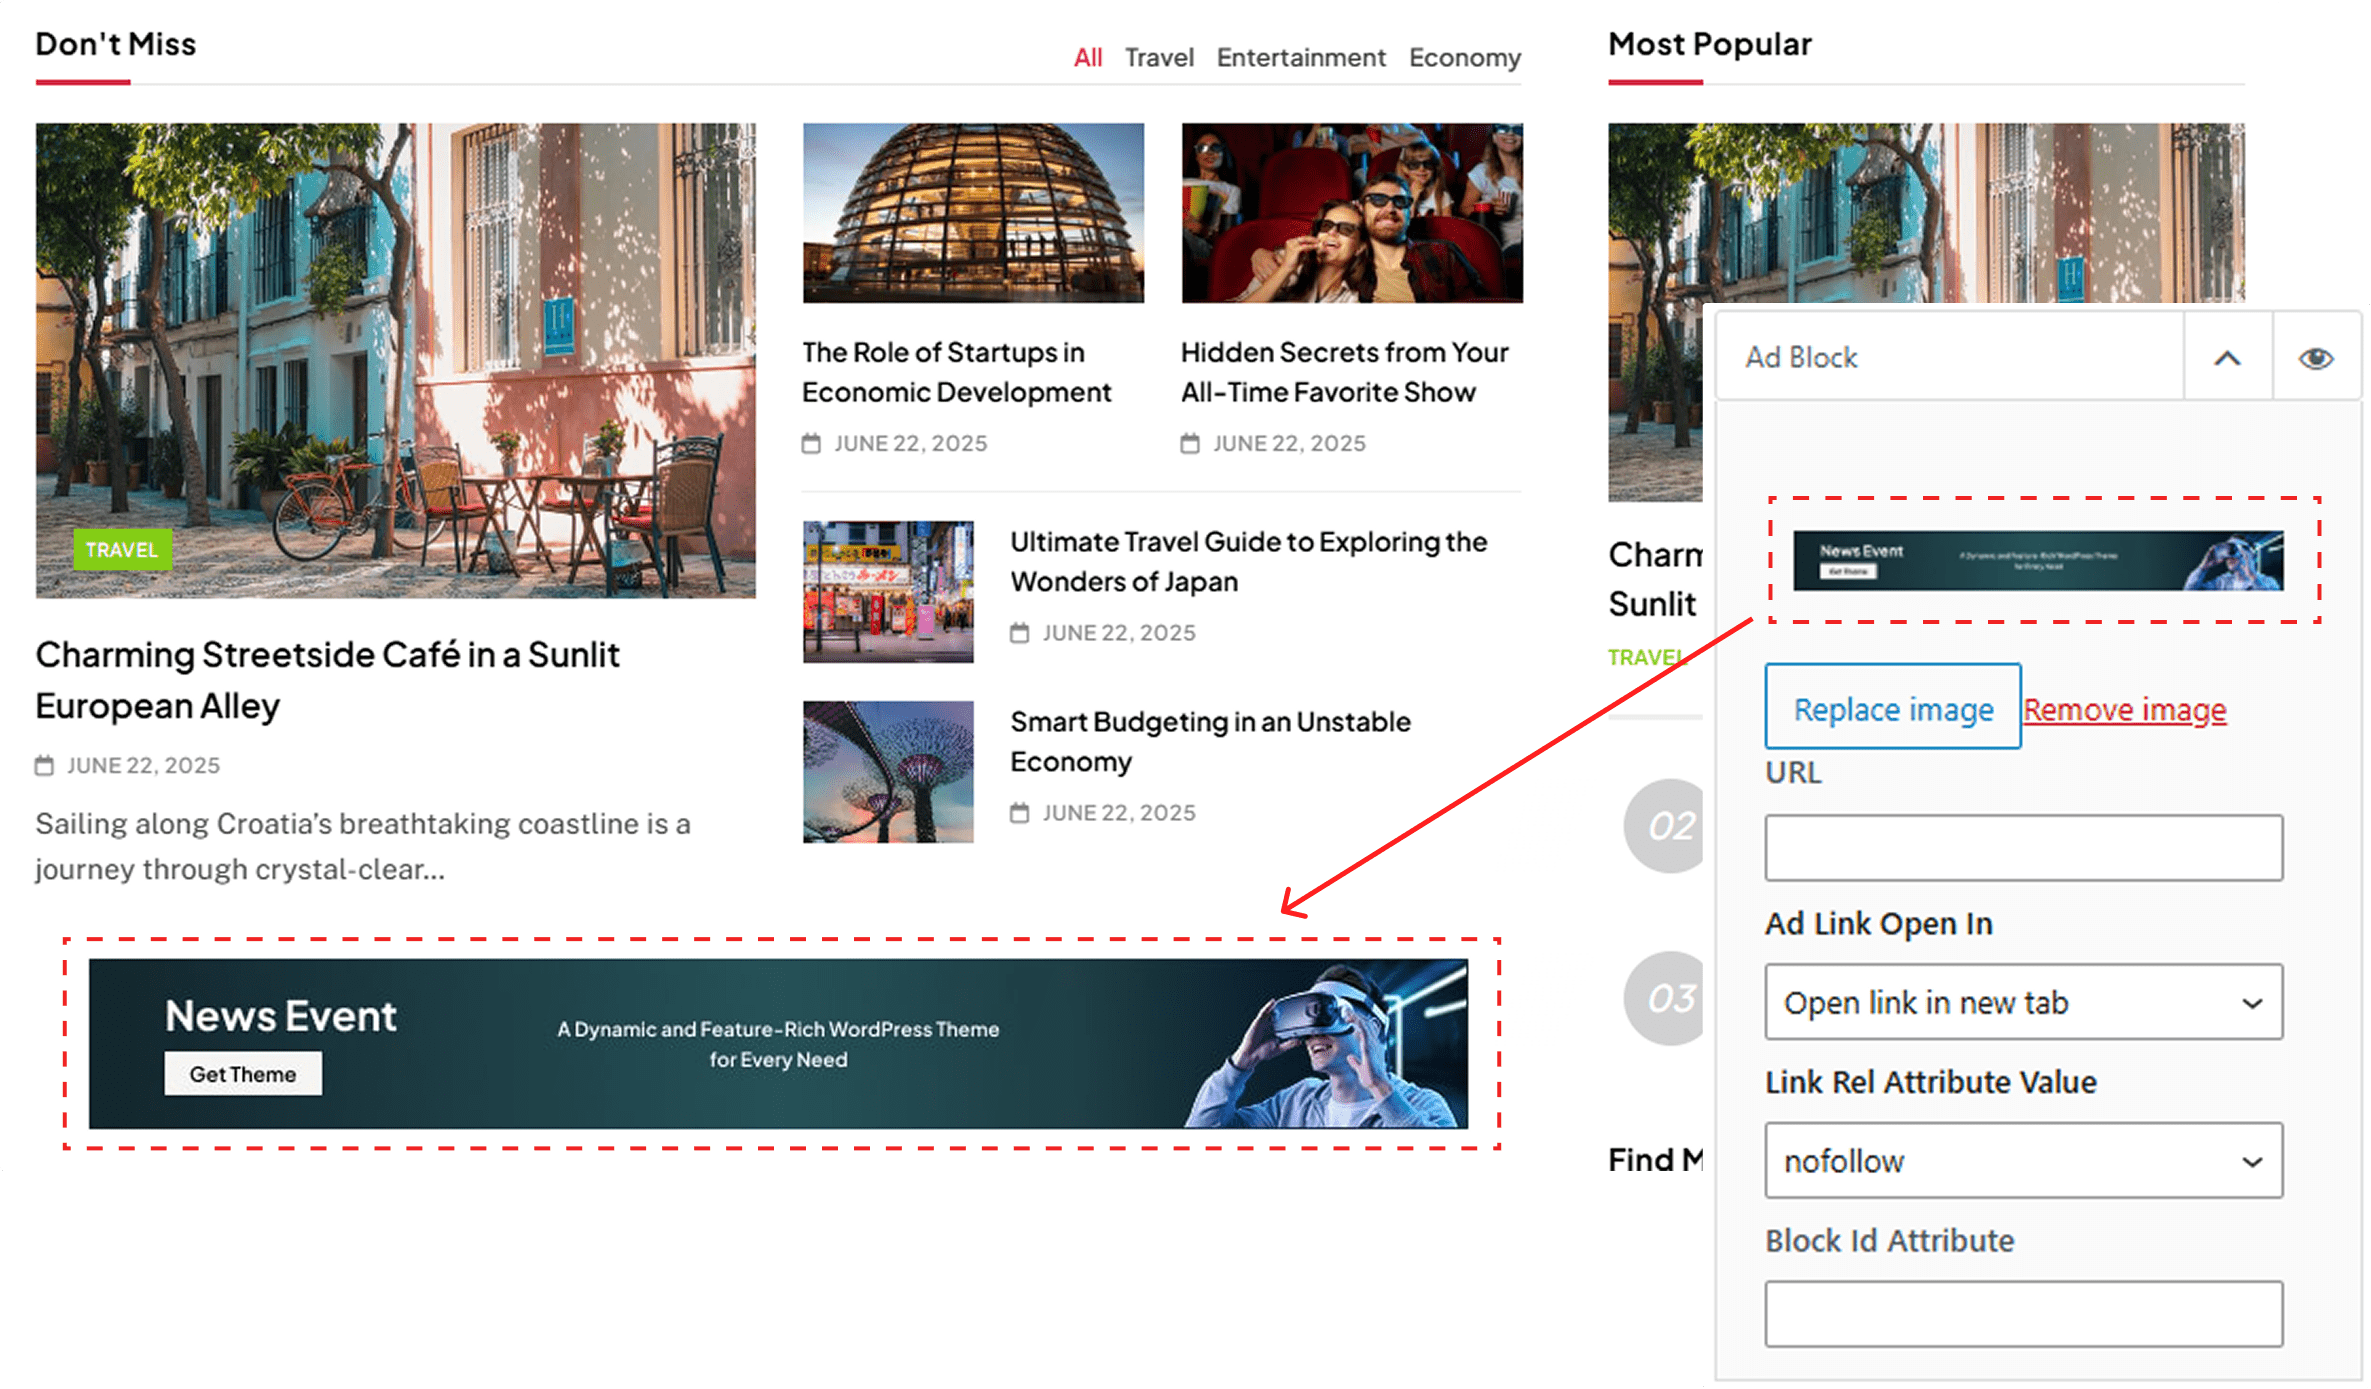Switch to the Travel filter tab
Screen dimensions: 2371x1389
[1159, 58]
